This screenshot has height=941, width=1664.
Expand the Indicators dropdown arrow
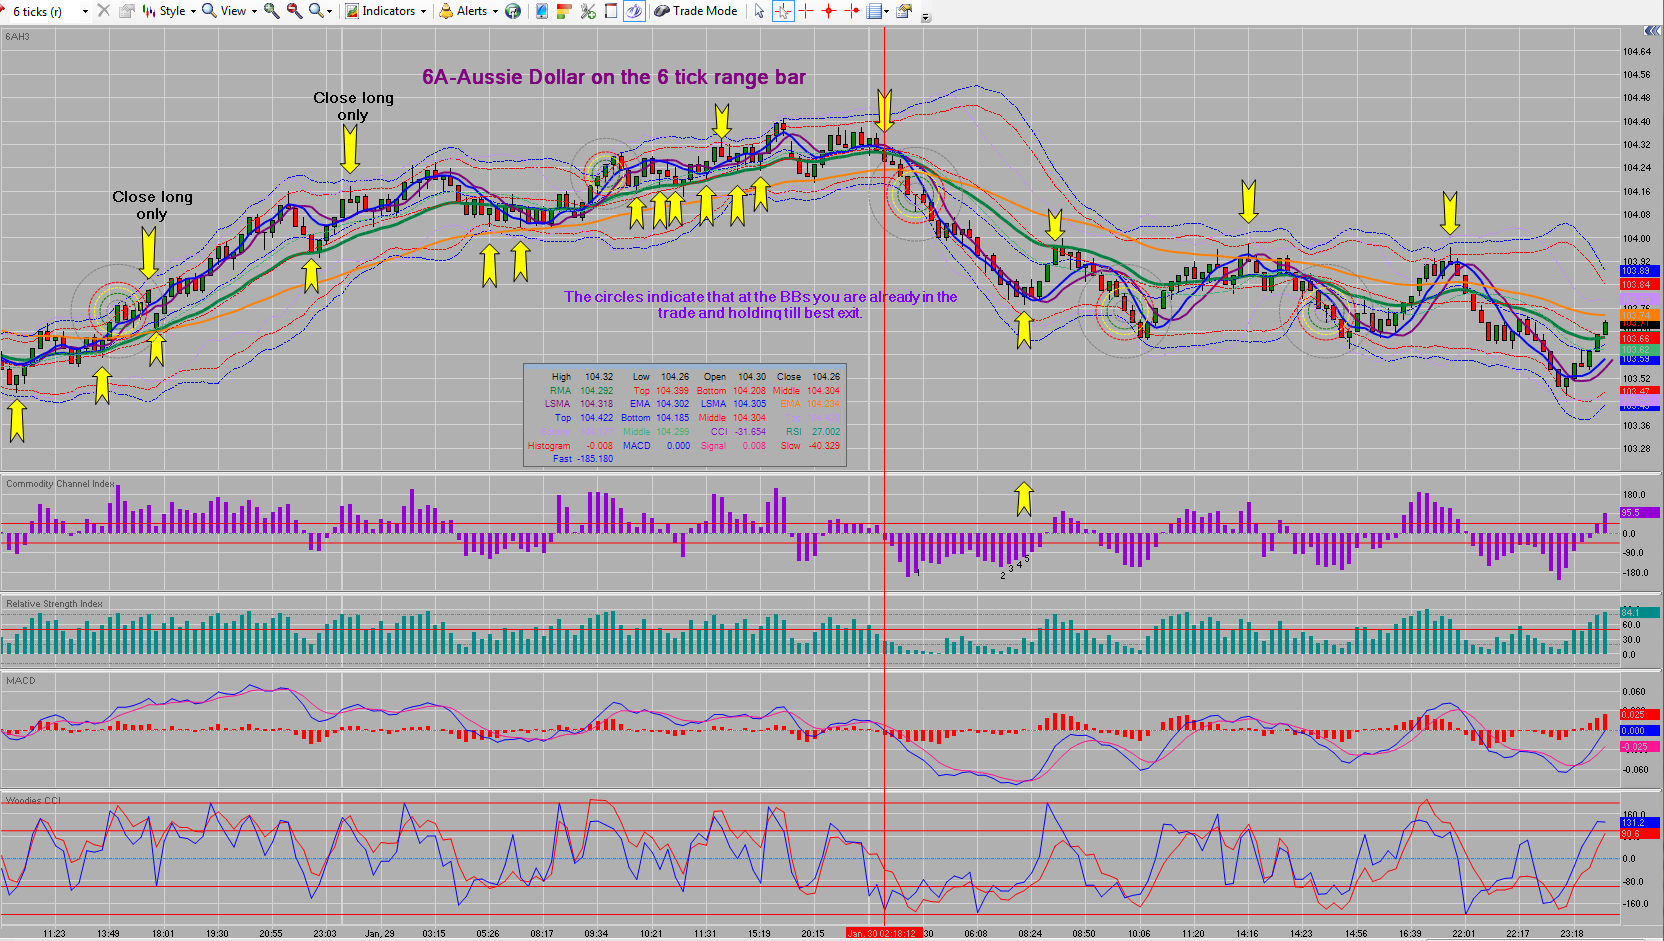(424, 12)
